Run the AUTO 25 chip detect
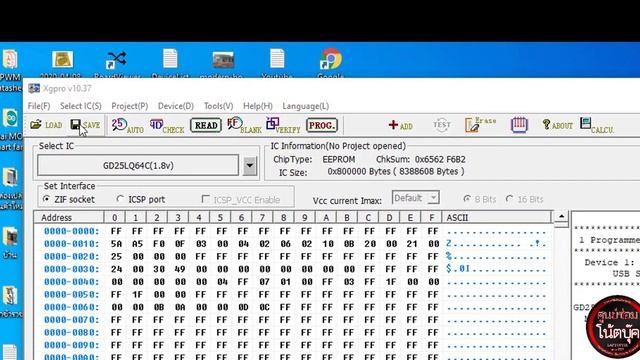640x360 pixels. coord(127,125)
